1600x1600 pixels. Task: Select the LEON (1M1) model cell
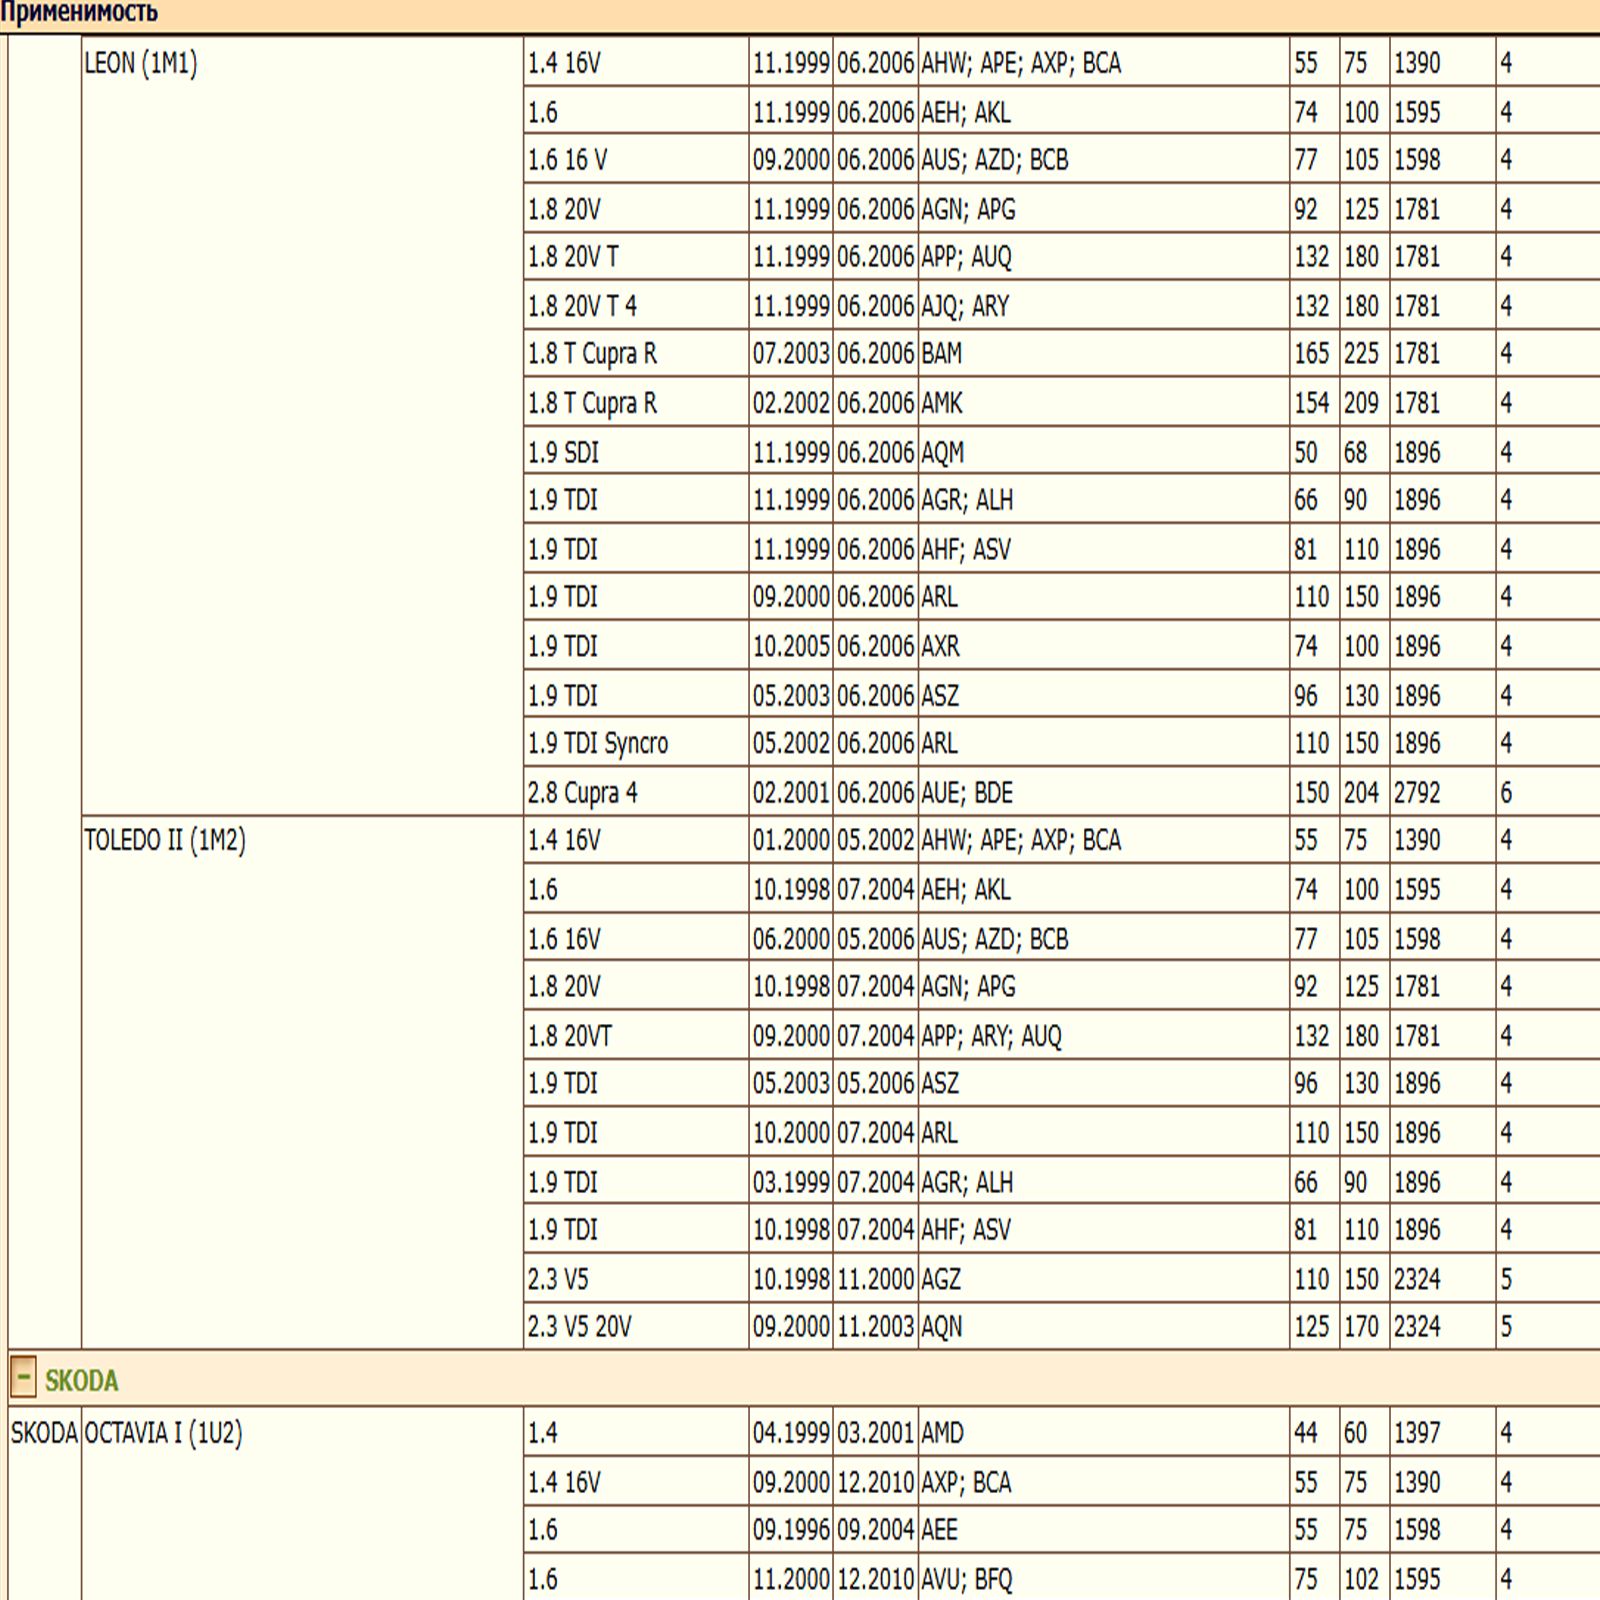point(302,426)
